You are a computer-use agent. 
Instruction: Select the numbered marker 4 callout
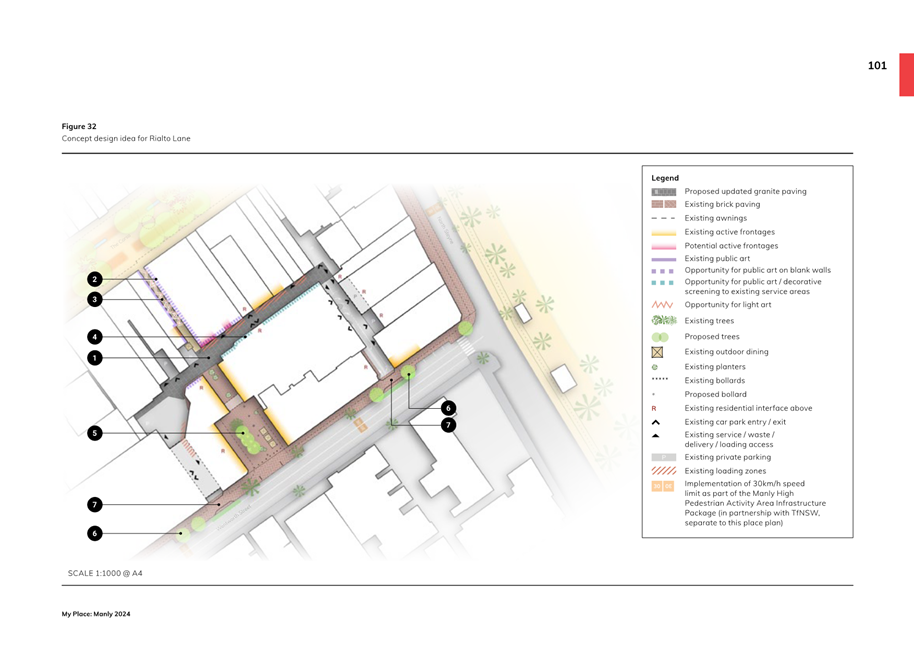[95, 337]
